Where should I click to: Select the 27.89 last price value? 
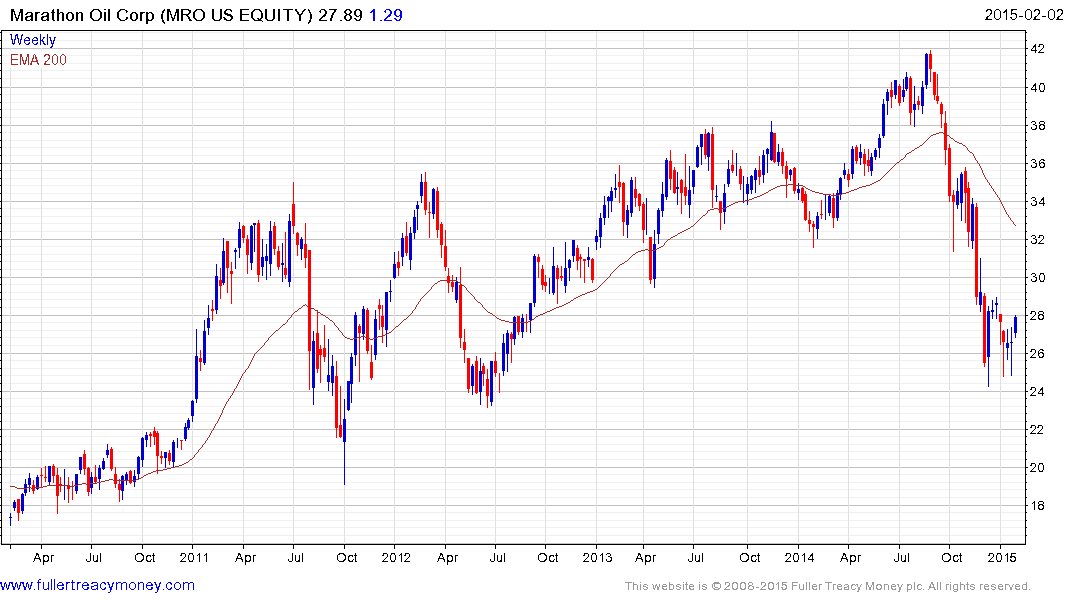click(340, 15)
